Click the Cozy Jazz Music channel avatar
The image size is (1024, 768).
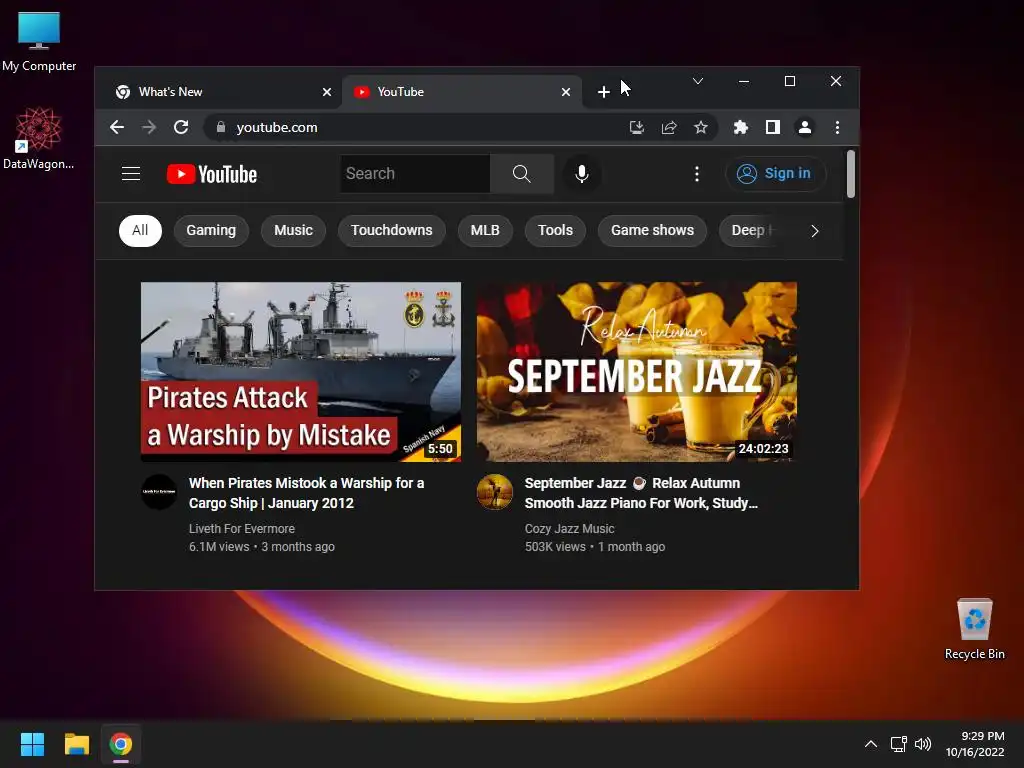coord(494,492)
